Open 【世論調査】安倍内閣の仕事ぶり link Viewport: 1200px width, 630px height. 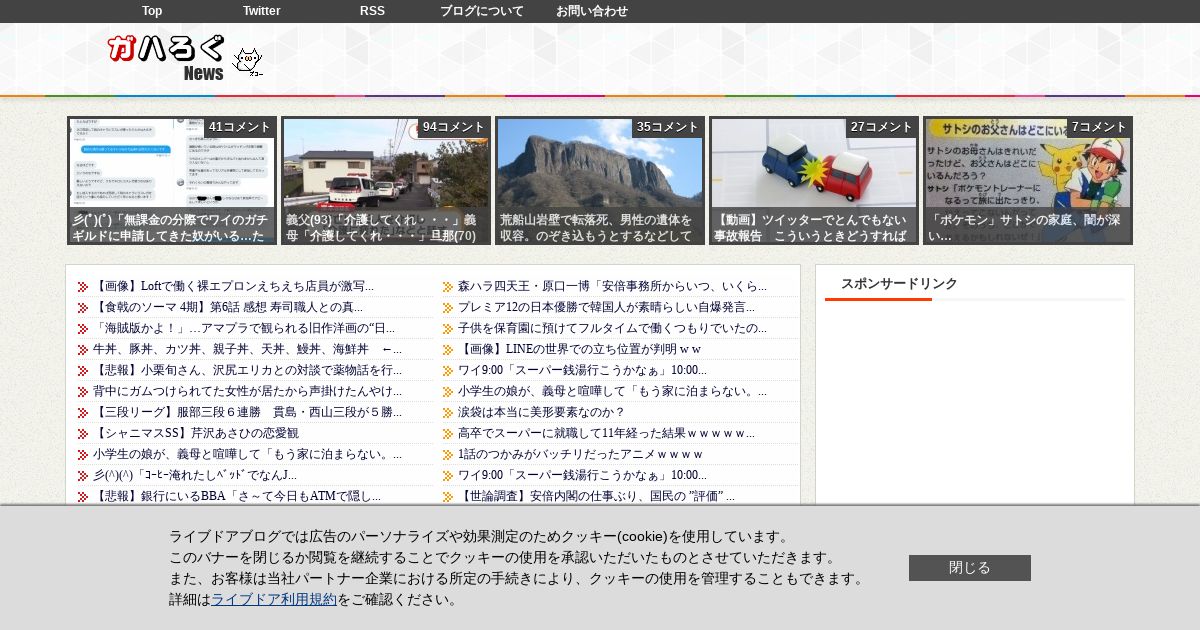click(596, 496)
